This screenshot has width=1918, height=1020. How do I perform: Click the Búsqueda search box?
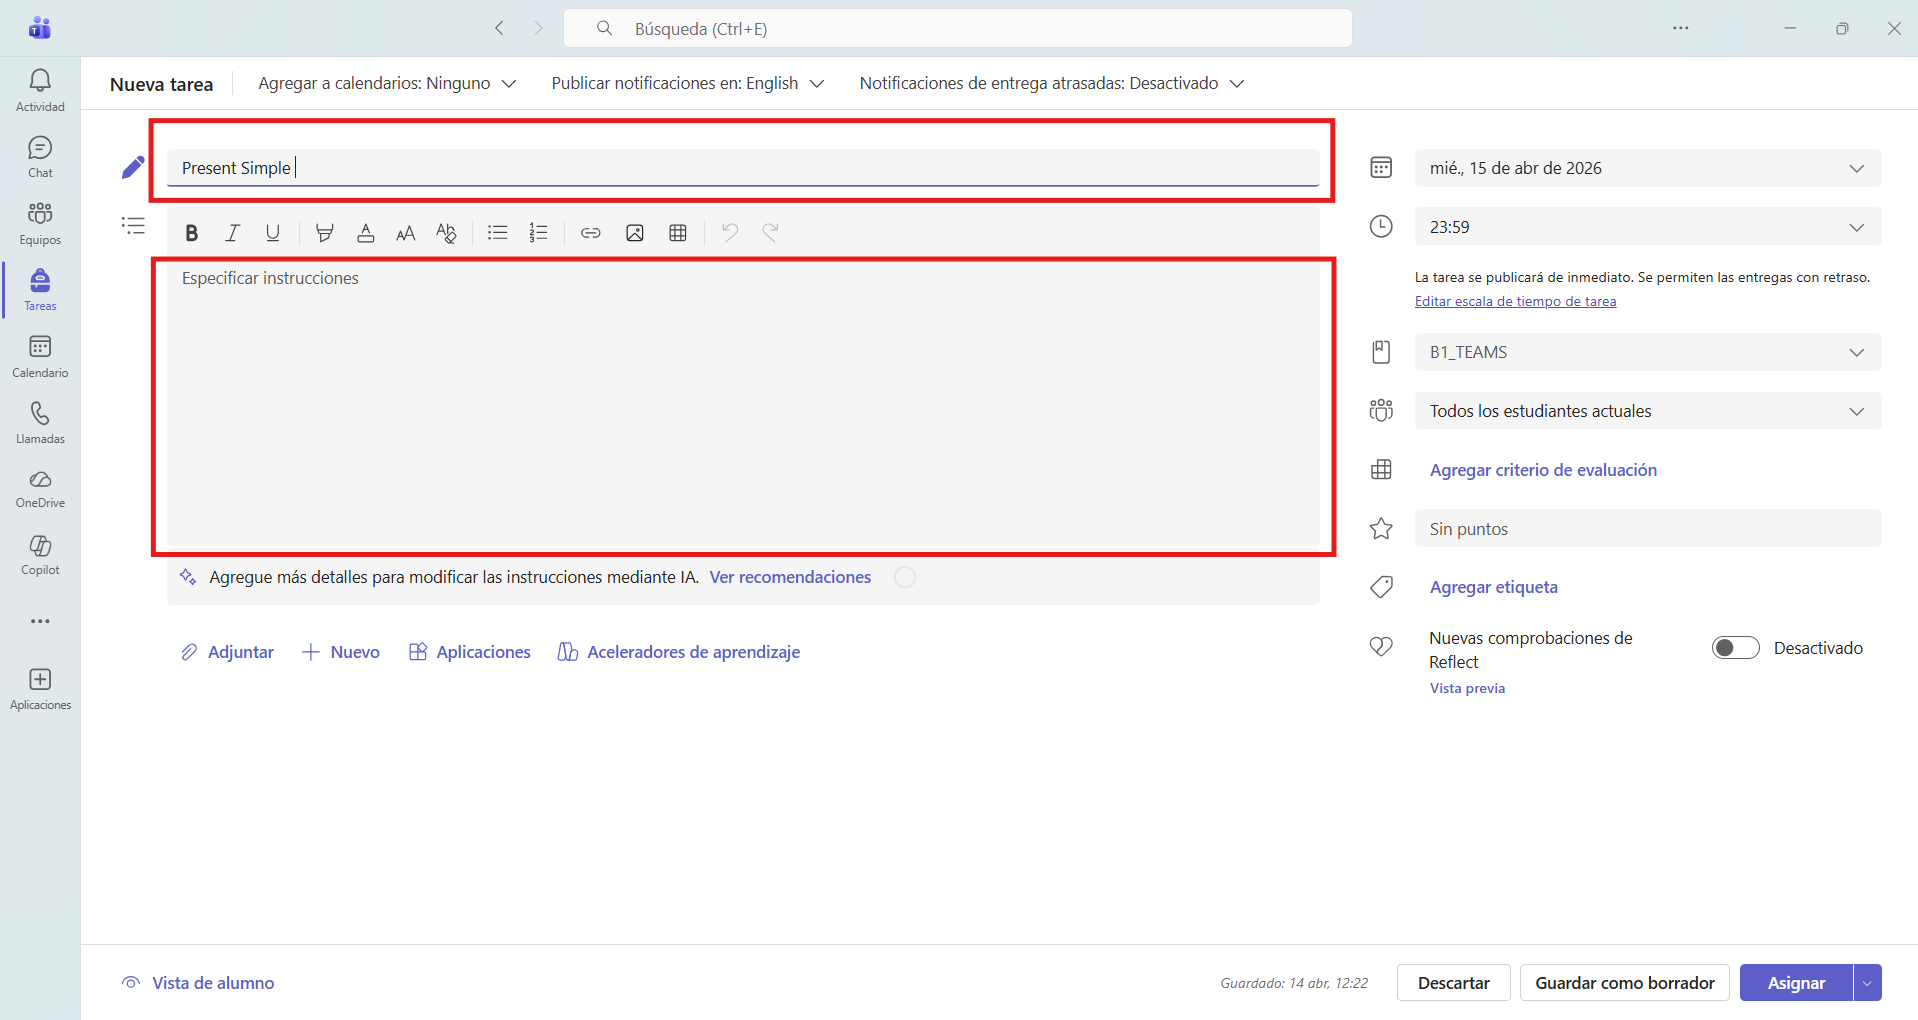[x=958, y=28]
